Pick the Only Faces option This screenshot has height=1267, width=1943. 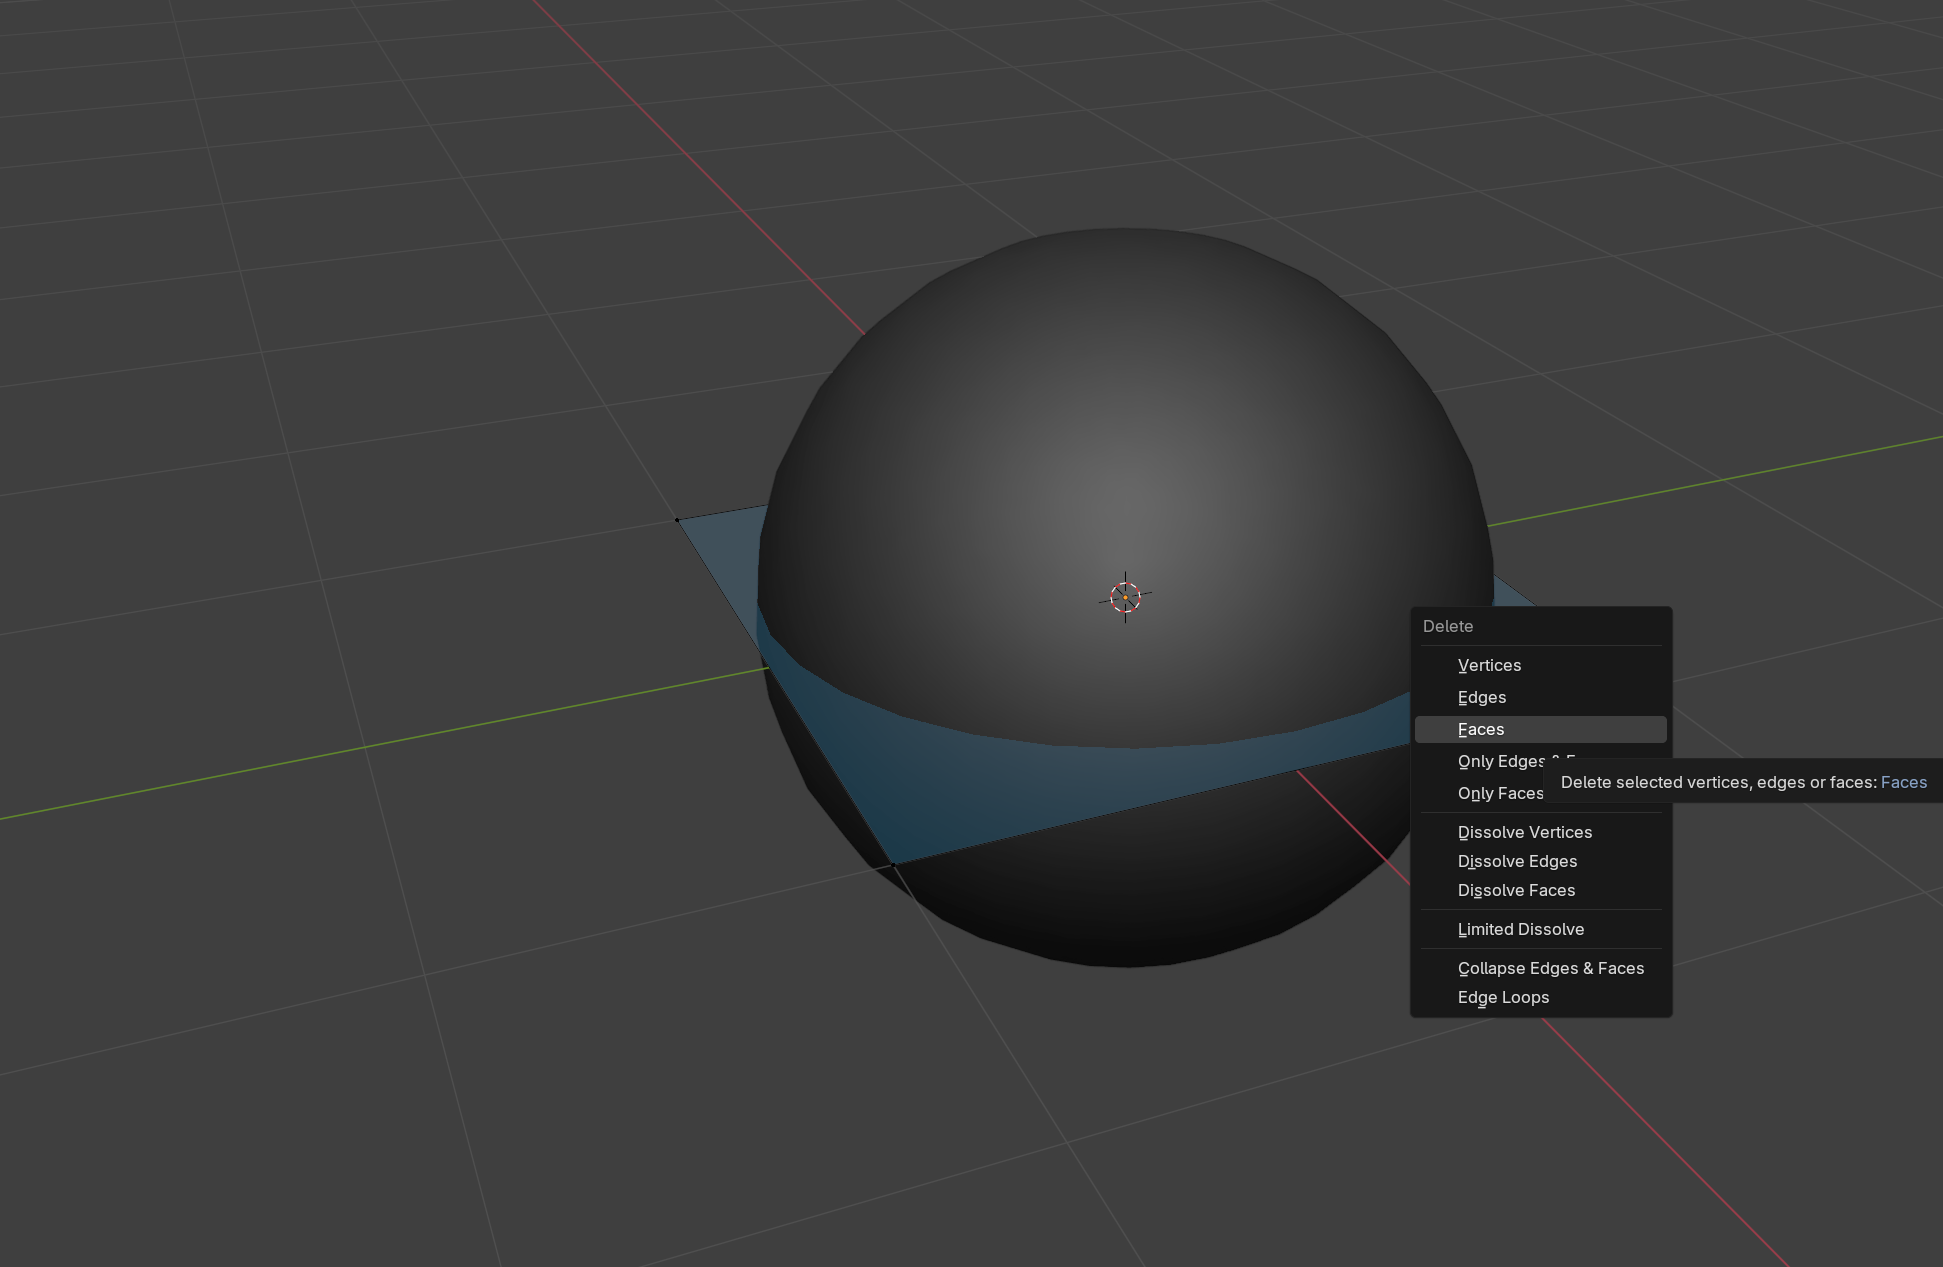pos(1499,794)
